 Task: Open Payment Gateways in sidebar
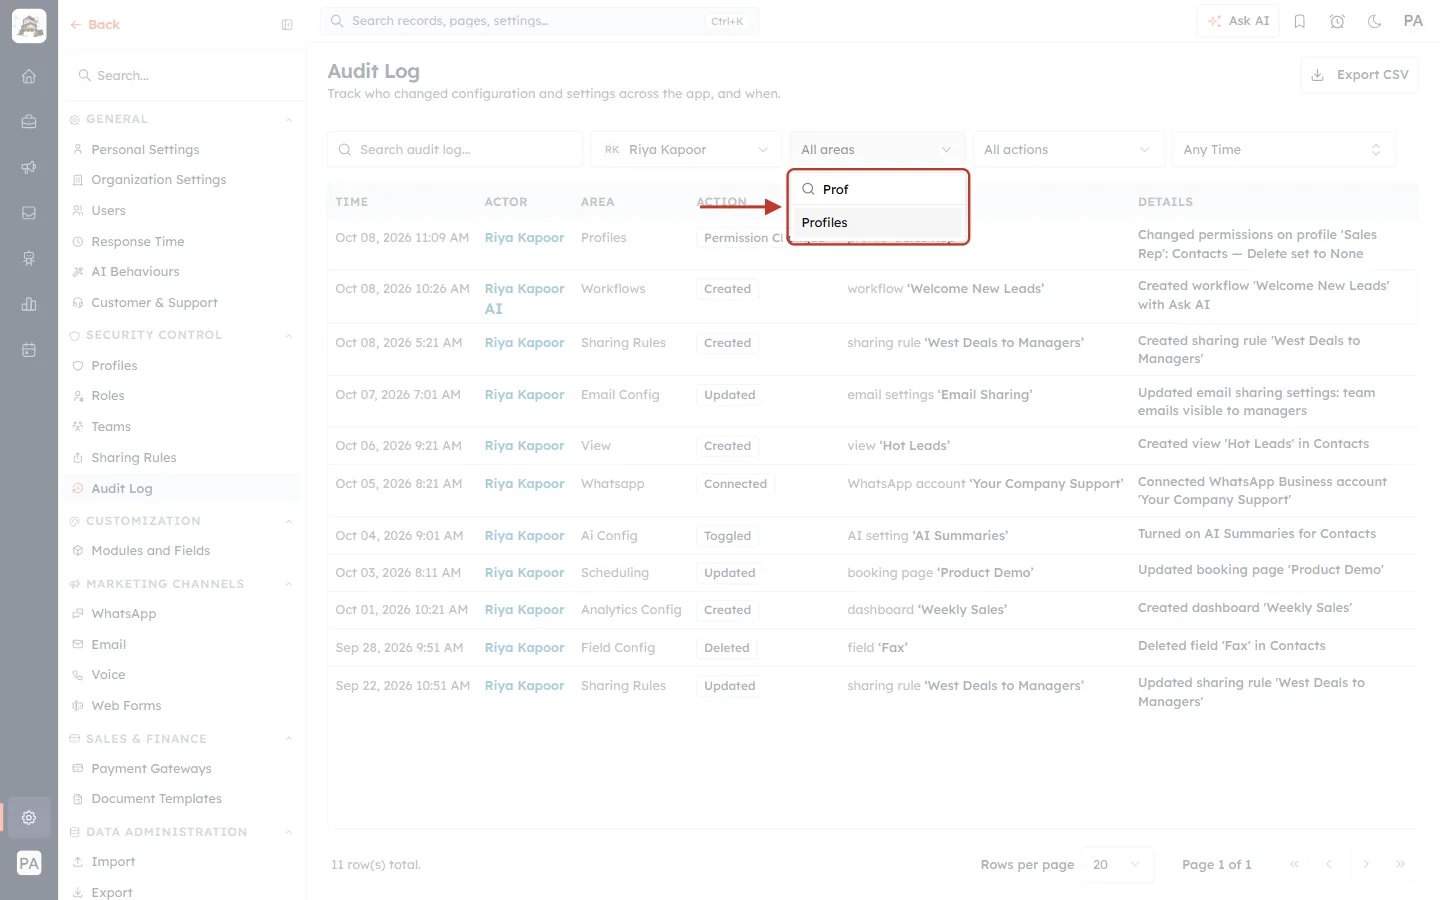(x=151, y=769)
